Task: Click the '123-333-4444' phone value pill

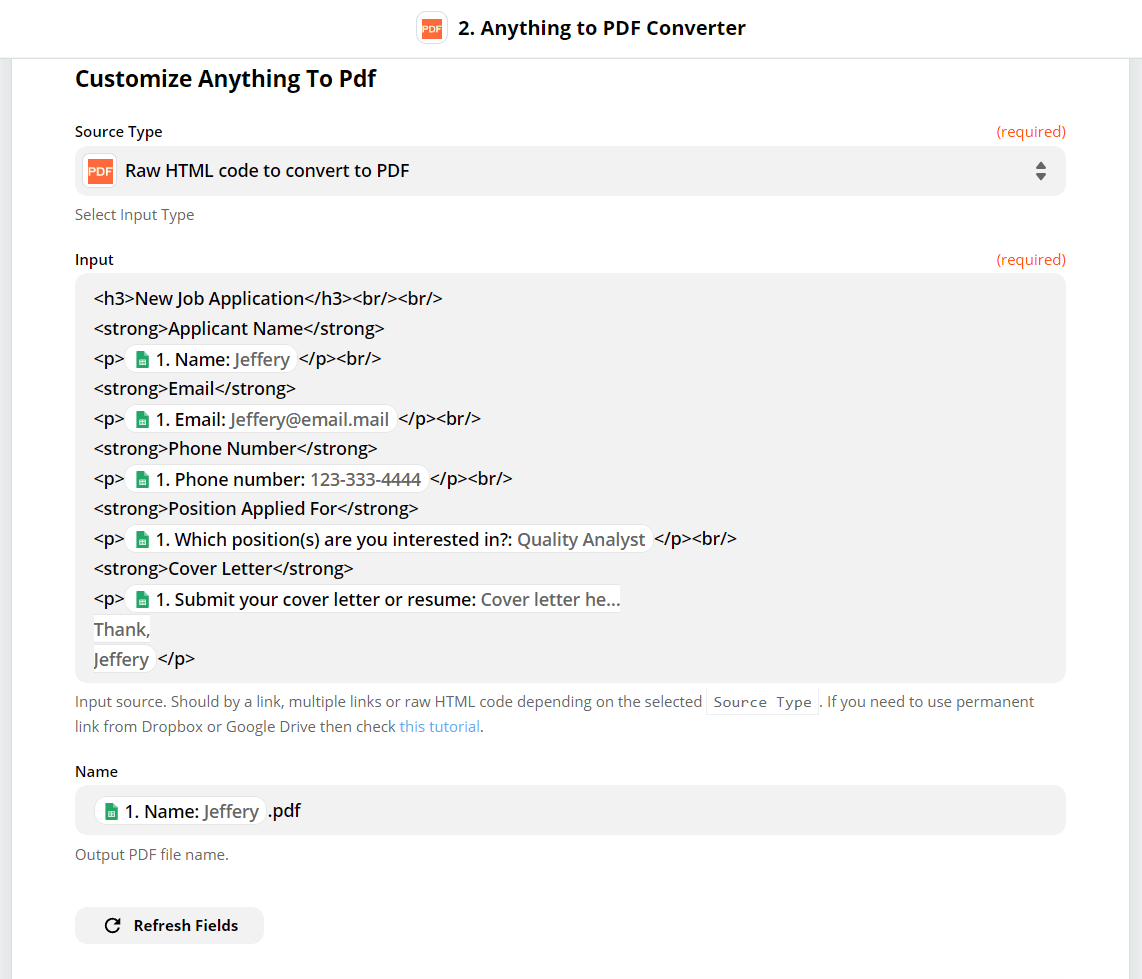Action: tap(367, 478)
